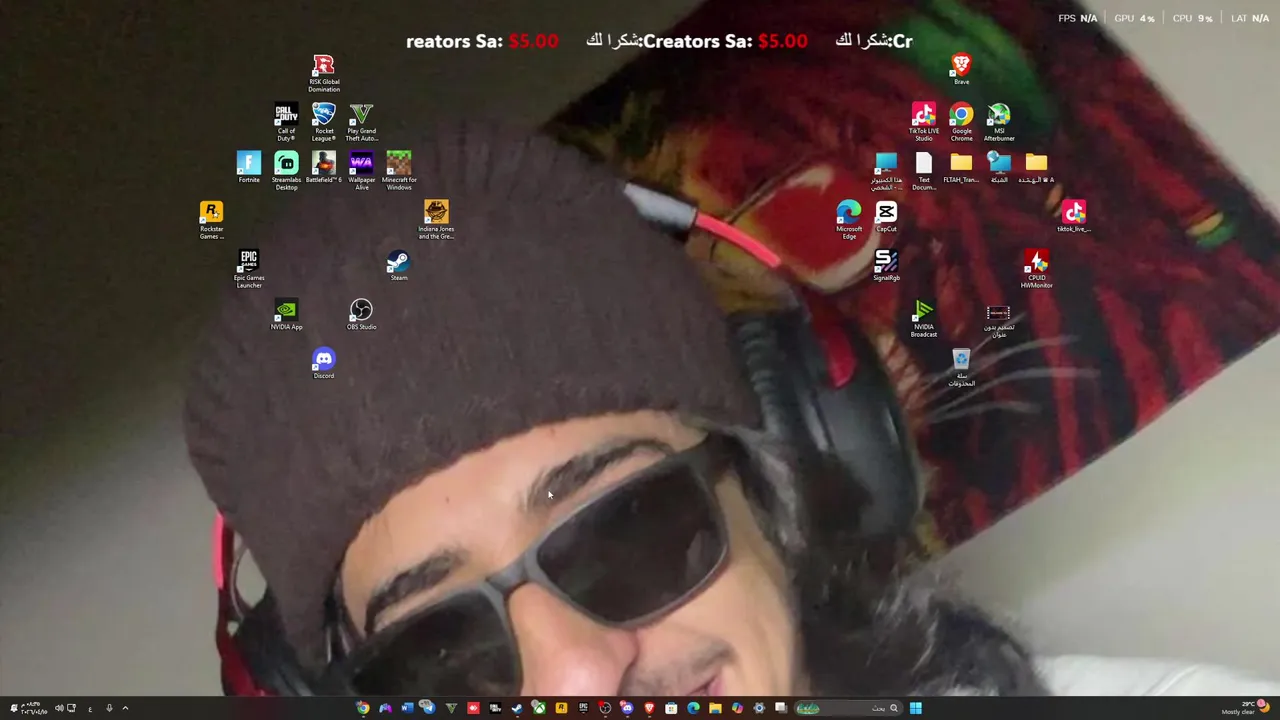Select the This PC (هذا الكمبيوتر) icon

click(886, 171)
